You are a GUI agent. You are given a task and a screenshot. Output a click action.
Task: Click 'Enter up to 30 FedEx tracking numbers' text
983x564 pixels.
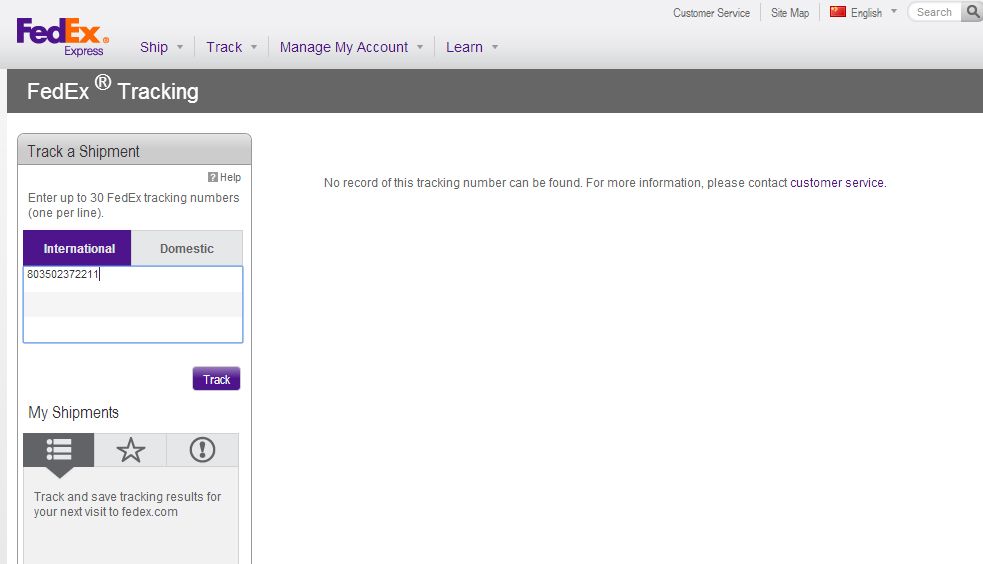click(134, 205)
